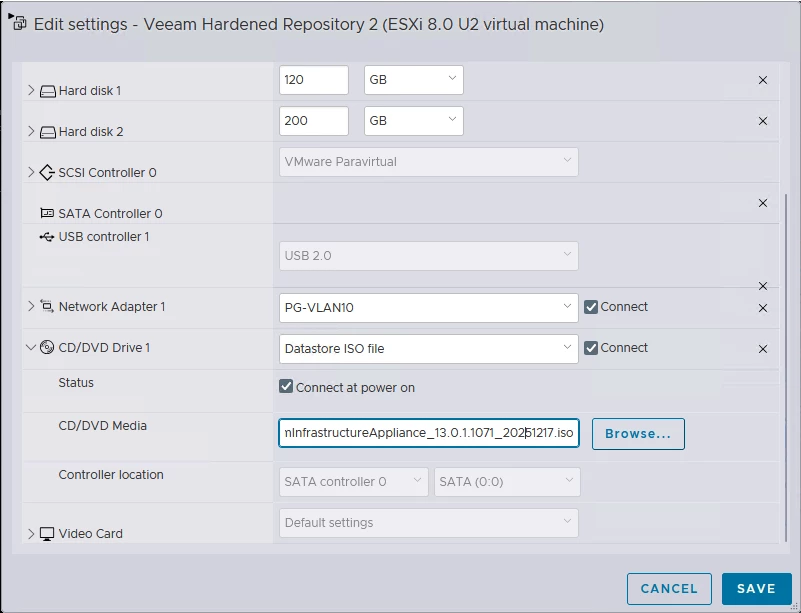The height and width of the screenshot is (613, 801).
Task: Open USB 2.0 controller type dropdown
Action: (x=429, y=256)
